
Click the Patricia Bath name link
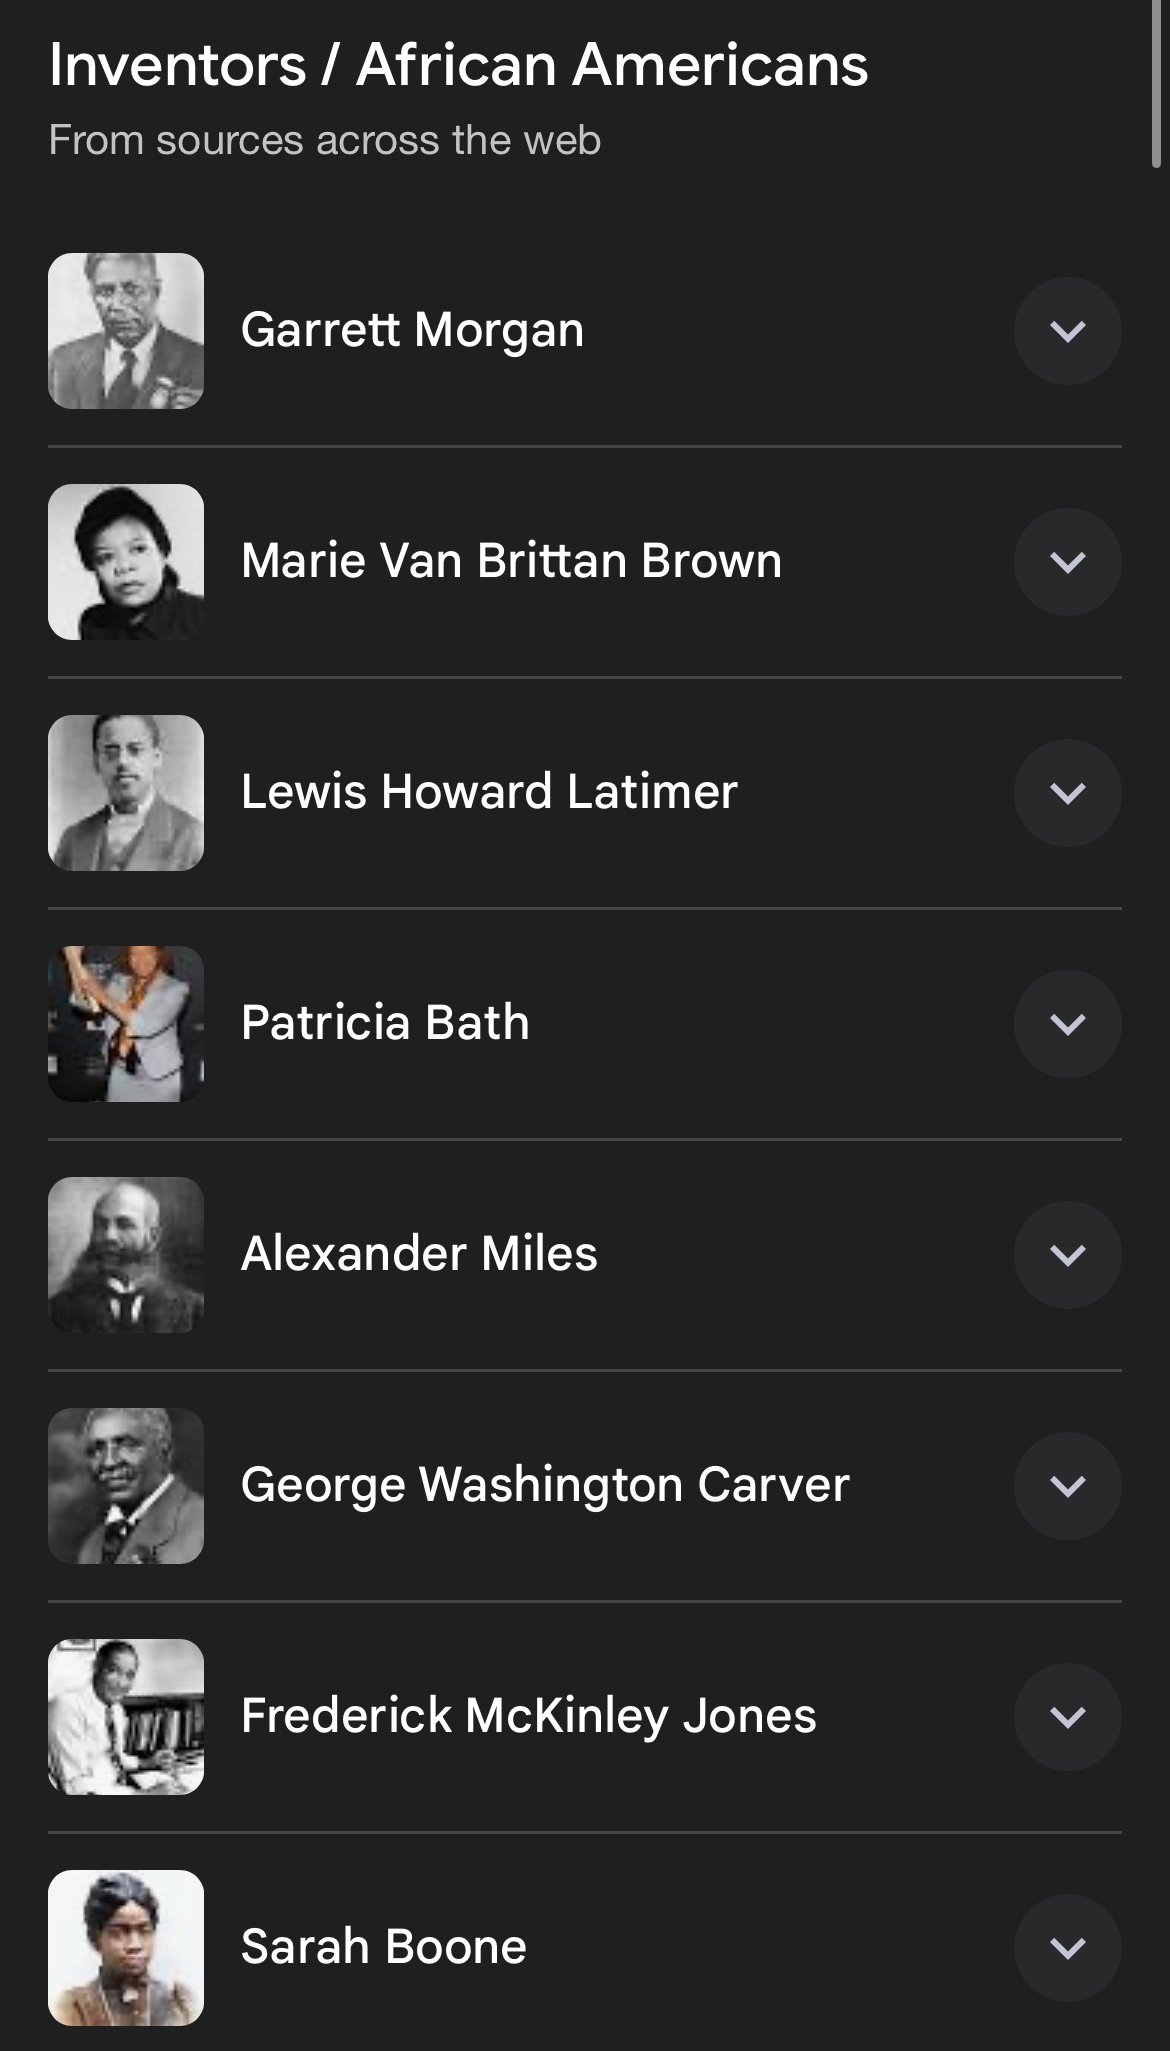click(x=385, y=1023)
